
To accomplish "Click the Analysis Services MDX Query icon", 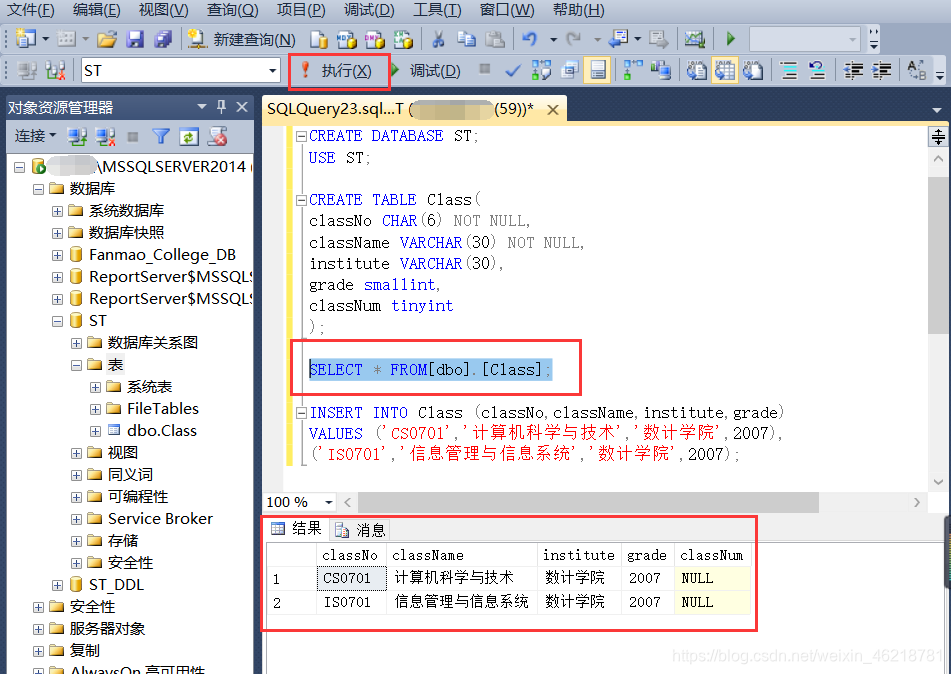I will click(346, 39).
